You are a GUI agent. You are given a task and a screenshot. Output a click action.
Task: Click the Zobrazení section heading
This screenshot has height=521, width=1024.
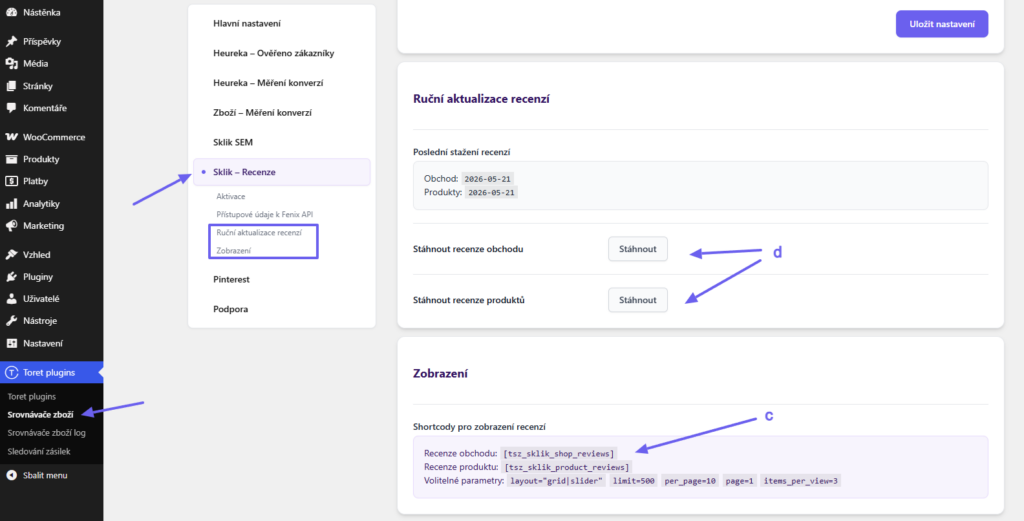[441, 373]
